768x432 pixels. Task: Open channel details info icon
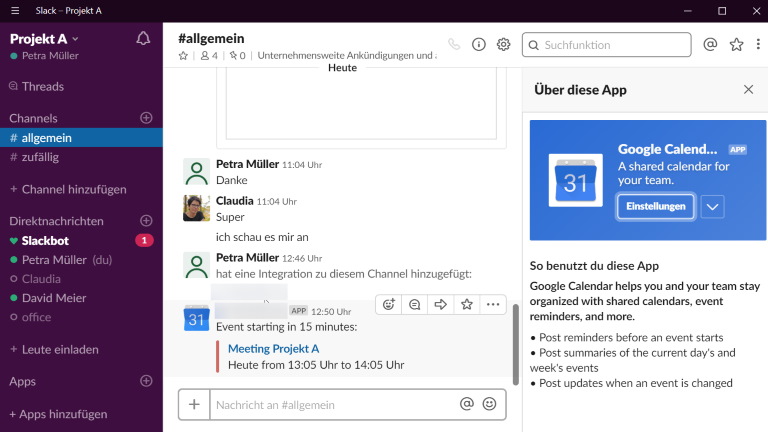click(x=479, y=45)
